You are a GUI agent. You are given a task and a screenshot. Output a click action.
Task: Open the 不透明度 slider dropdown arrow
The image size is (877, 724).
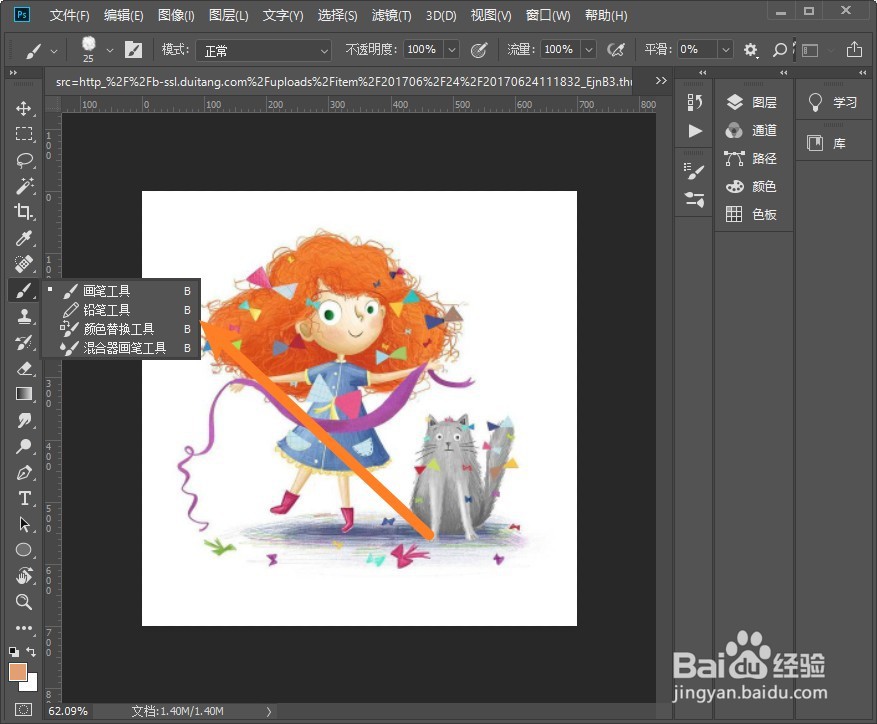coord(451,50)
